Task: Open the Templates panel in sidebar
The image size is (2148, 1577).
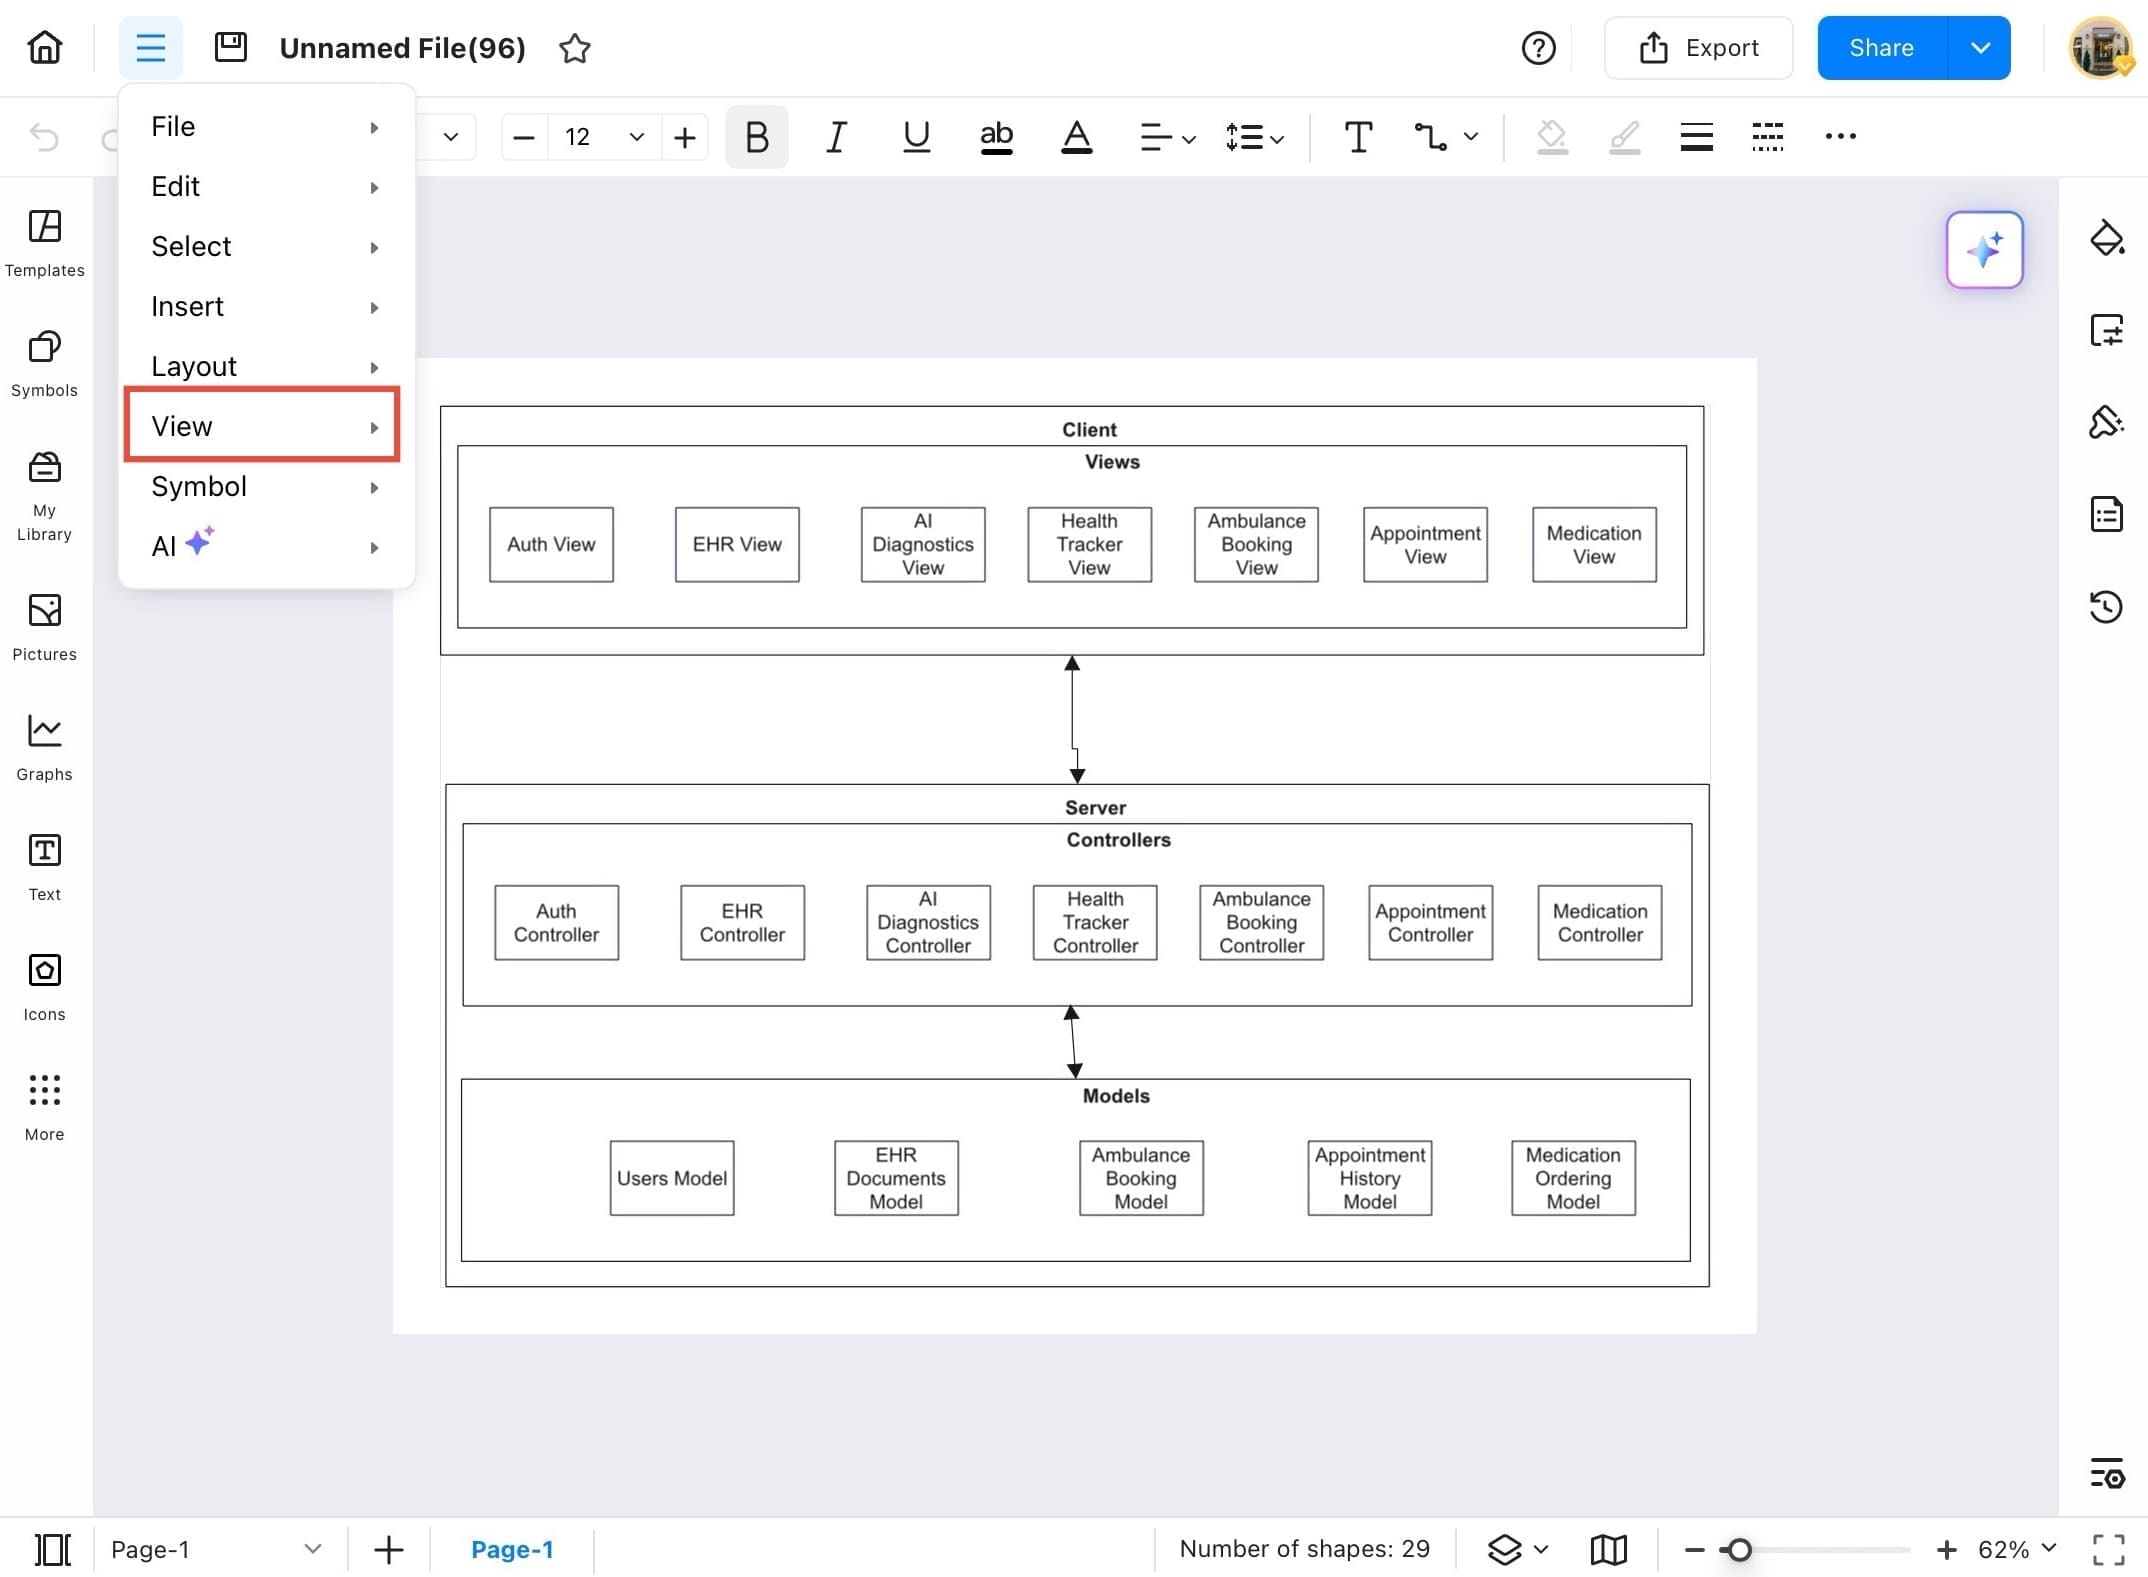Action: 44,241
